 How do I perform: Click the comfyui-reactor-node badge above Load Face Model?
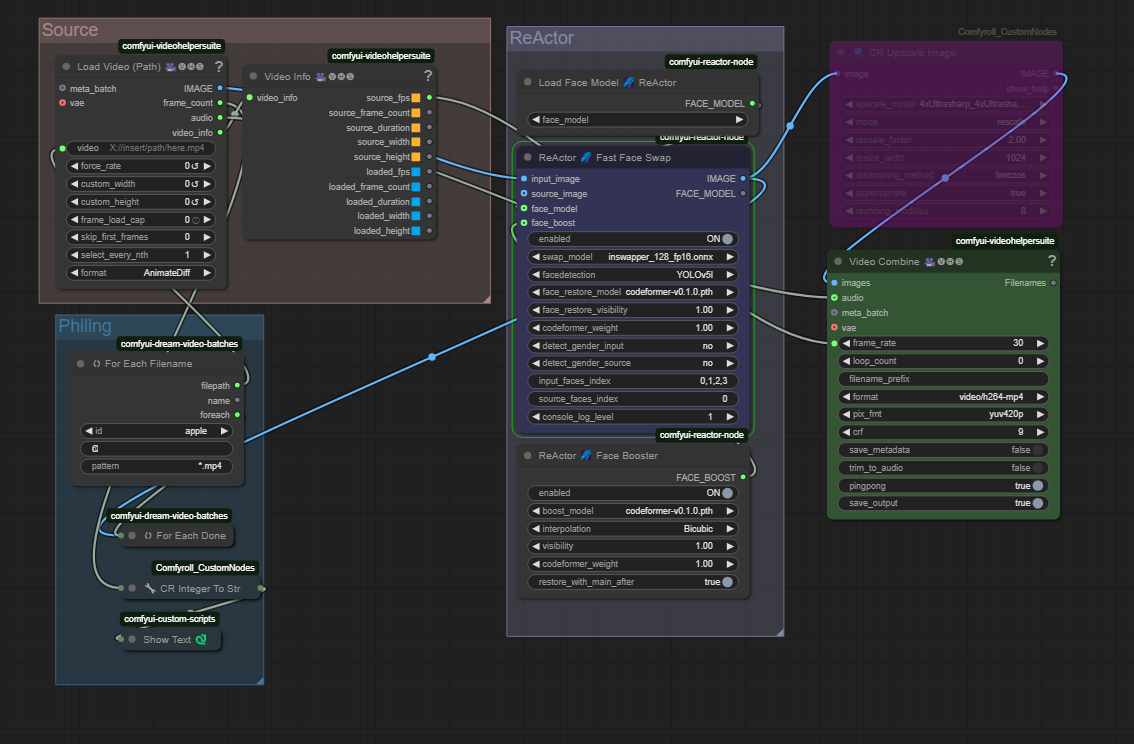(711, 62)
